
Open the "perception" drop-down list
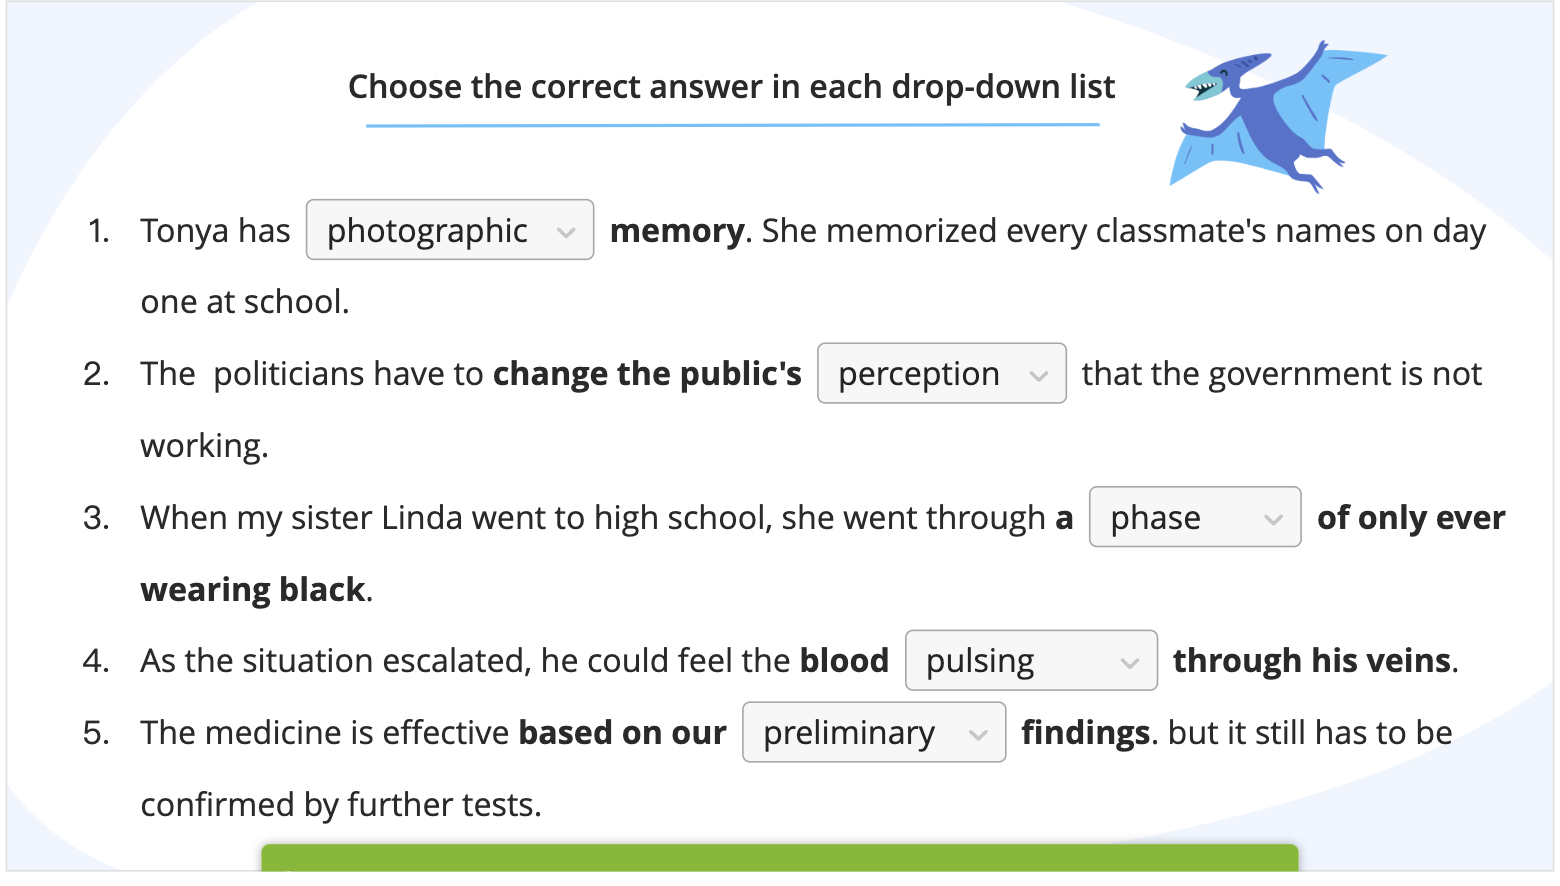[x=942, y=373]
